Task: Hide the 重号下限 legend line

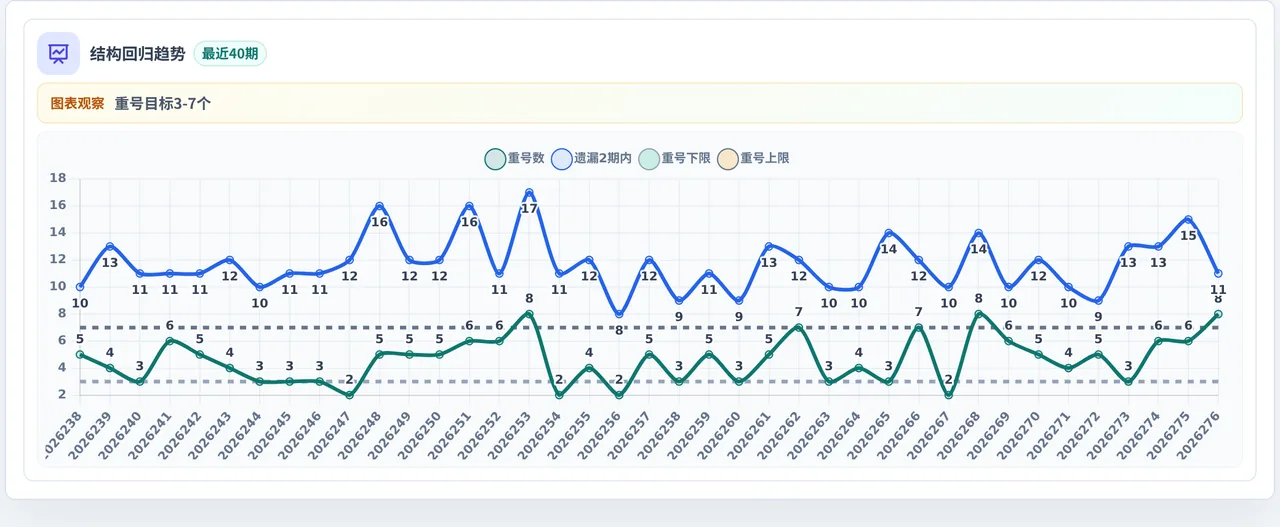Action: 674,158
